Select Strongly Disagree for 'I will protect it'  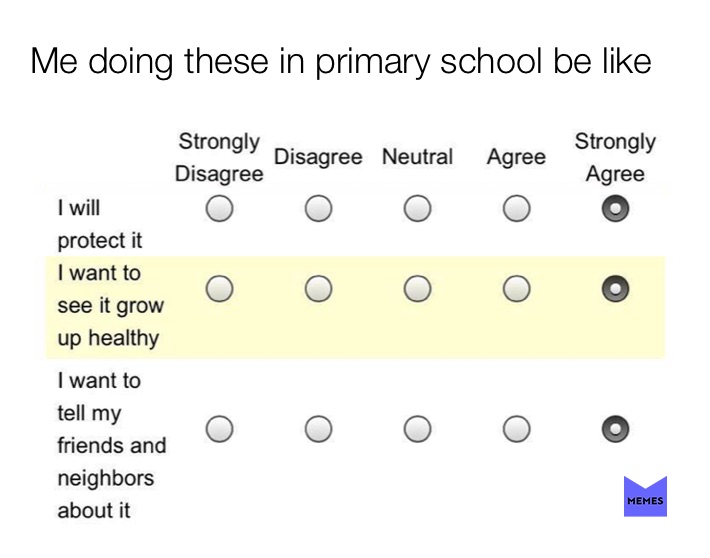pyautogui.click(x=220, y=208)
